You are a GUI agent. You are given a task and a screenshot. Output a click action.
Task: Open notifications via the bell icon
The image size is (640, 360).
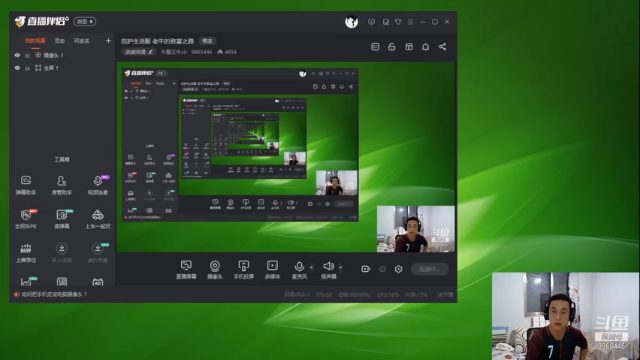425,47
